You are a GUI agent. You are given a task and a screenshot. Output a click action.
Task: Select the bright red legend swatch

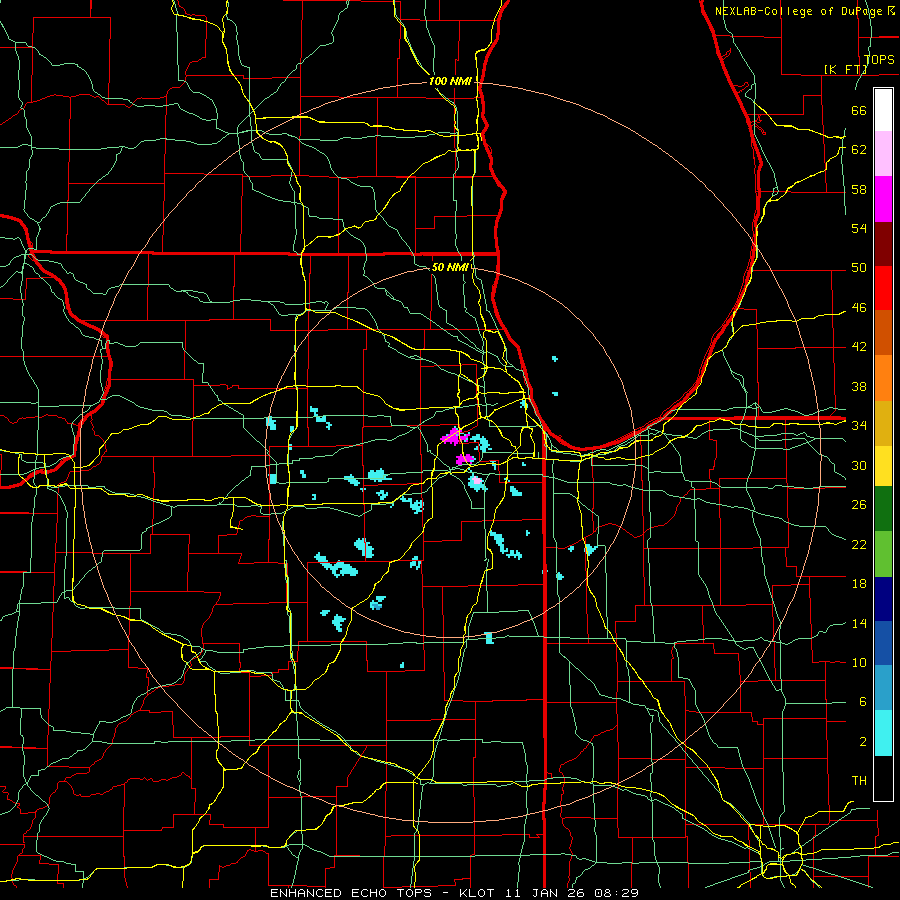pyautogui.click(x=883, y=288)
